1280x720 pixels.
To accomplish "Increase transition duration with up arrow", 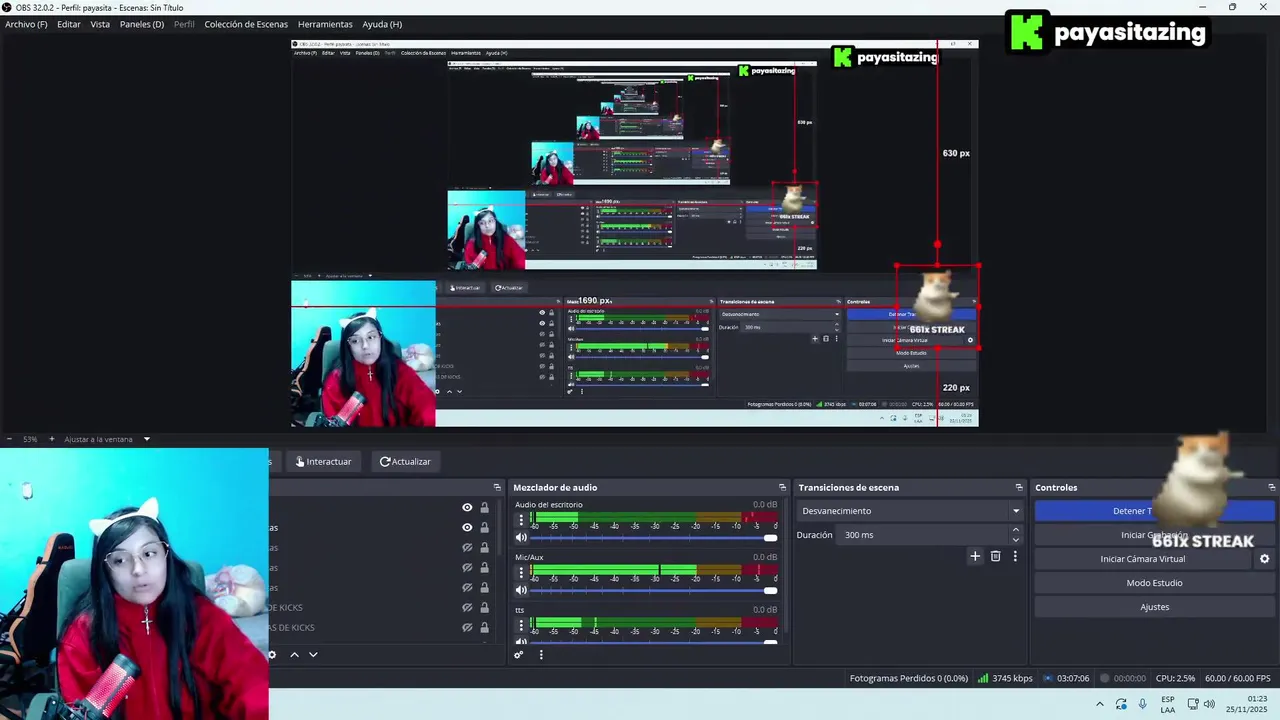I will coord(1016,530).
